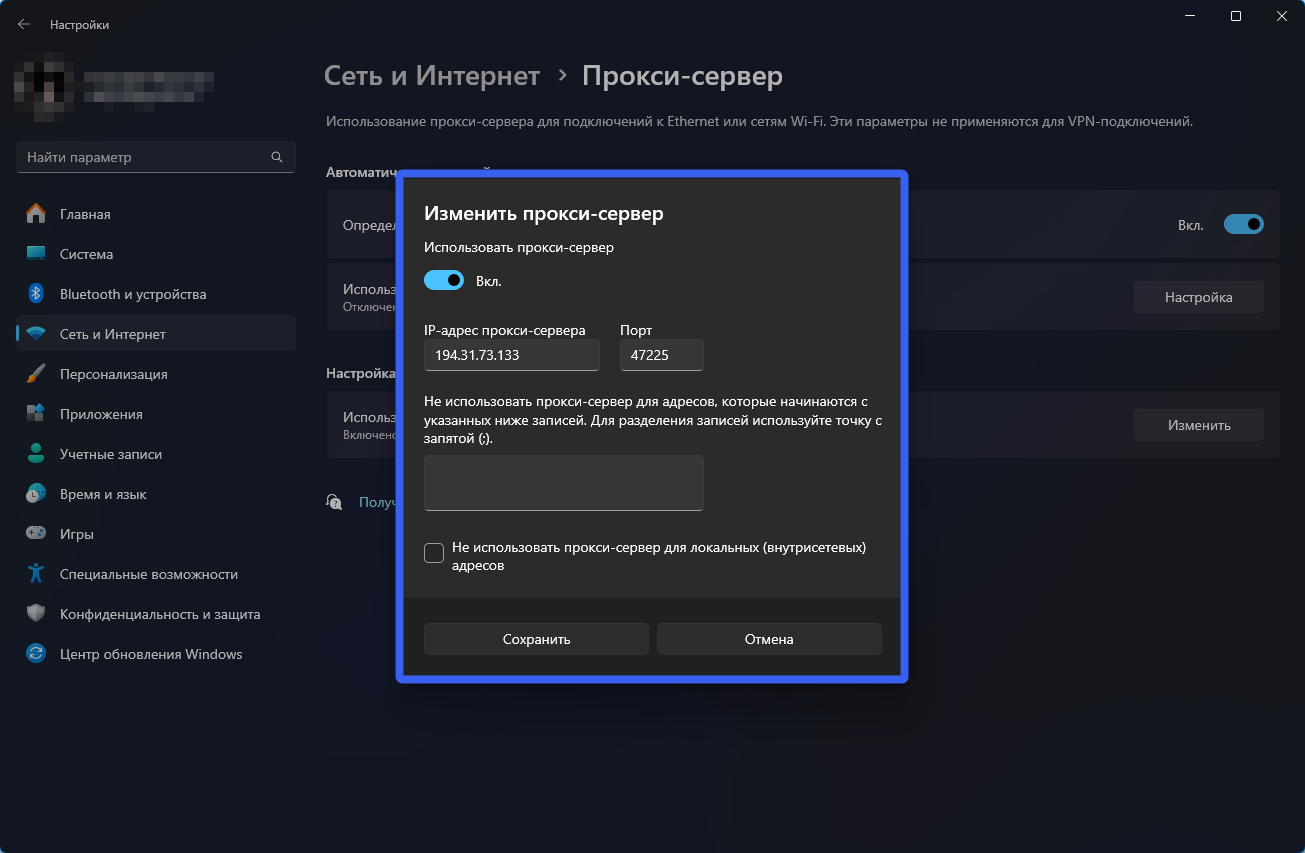
Task: Open Время и язык settings section
Action: click(103, 494)
